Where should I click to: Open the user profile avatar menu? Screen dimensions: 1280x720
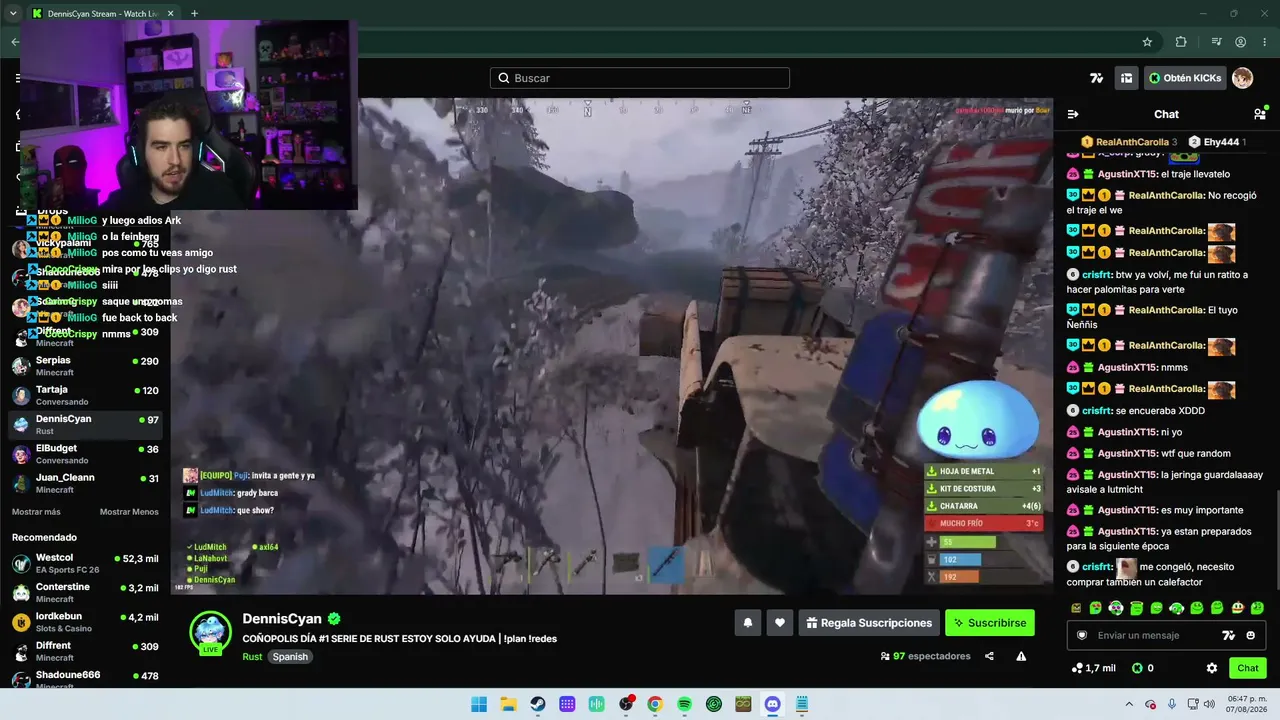click(1242, 78)
